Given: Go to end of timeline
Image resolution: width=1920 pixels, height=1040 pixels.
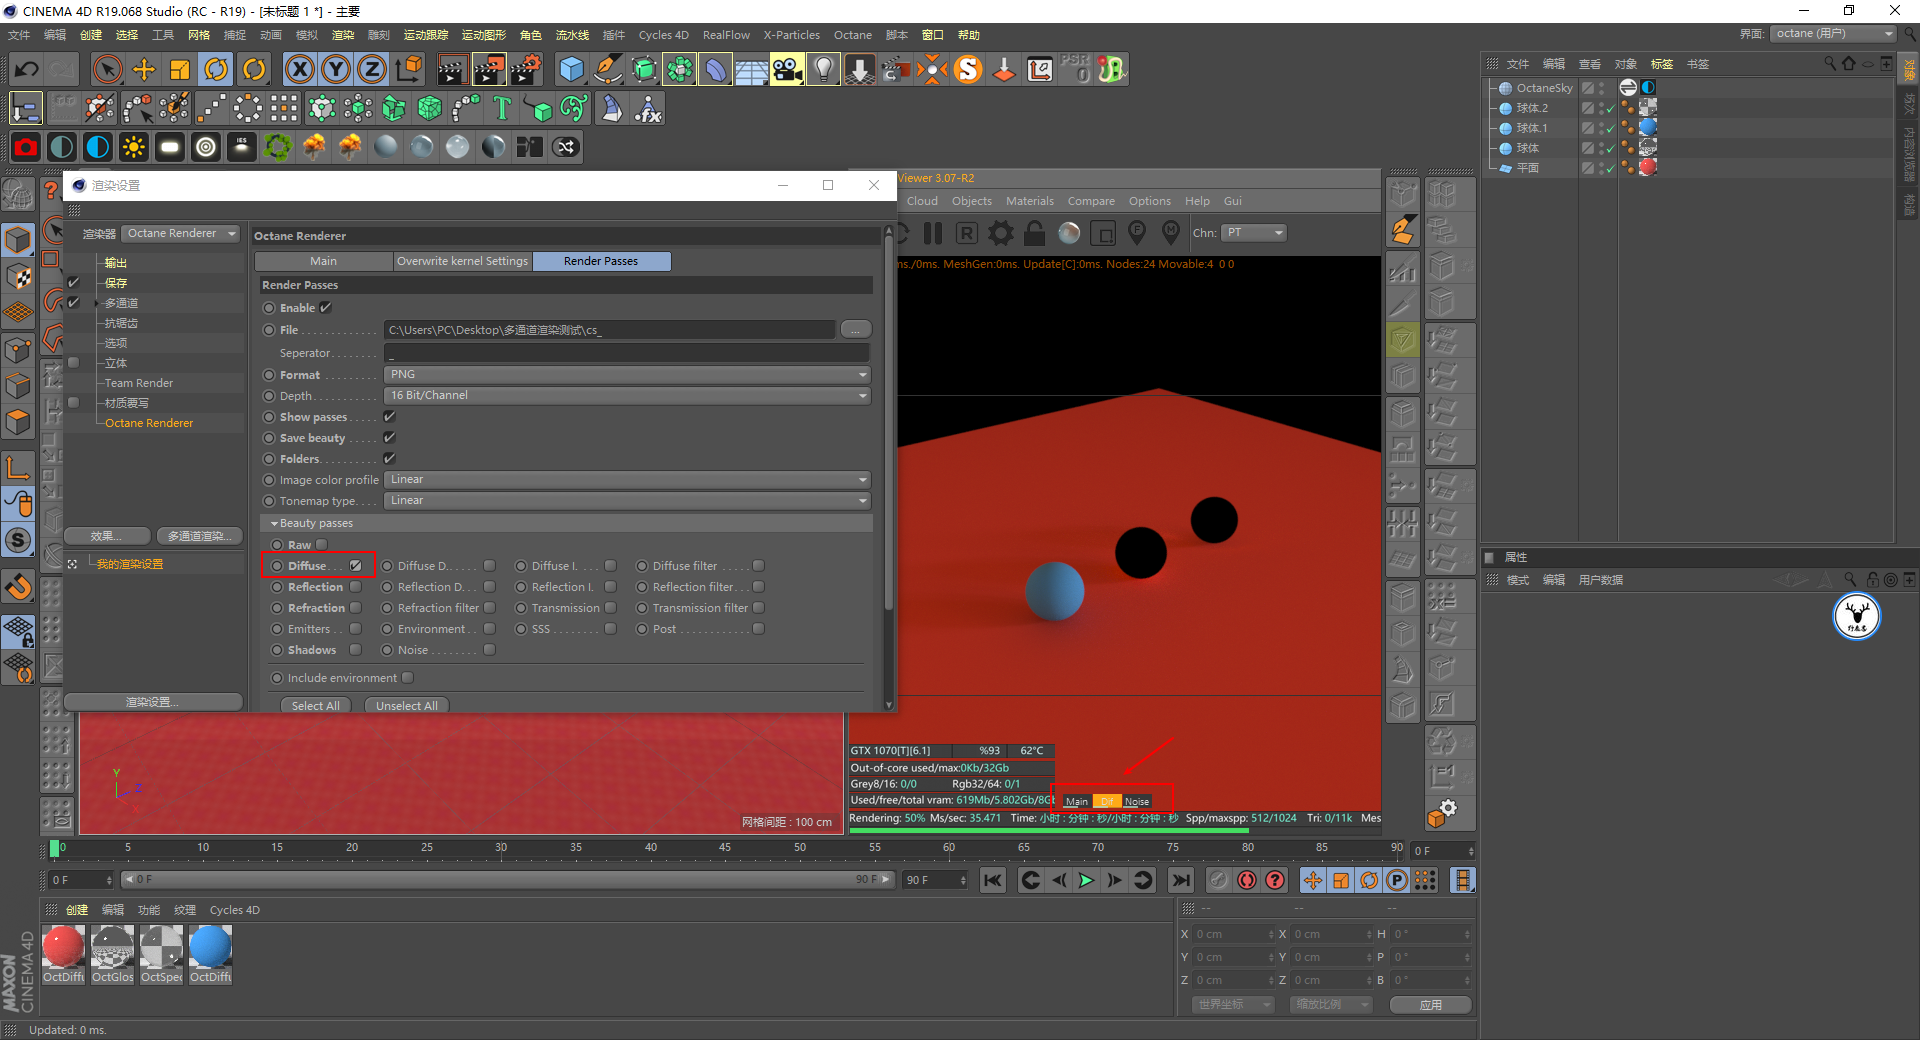Looking at the screenshot, I should coord(1181,880).
